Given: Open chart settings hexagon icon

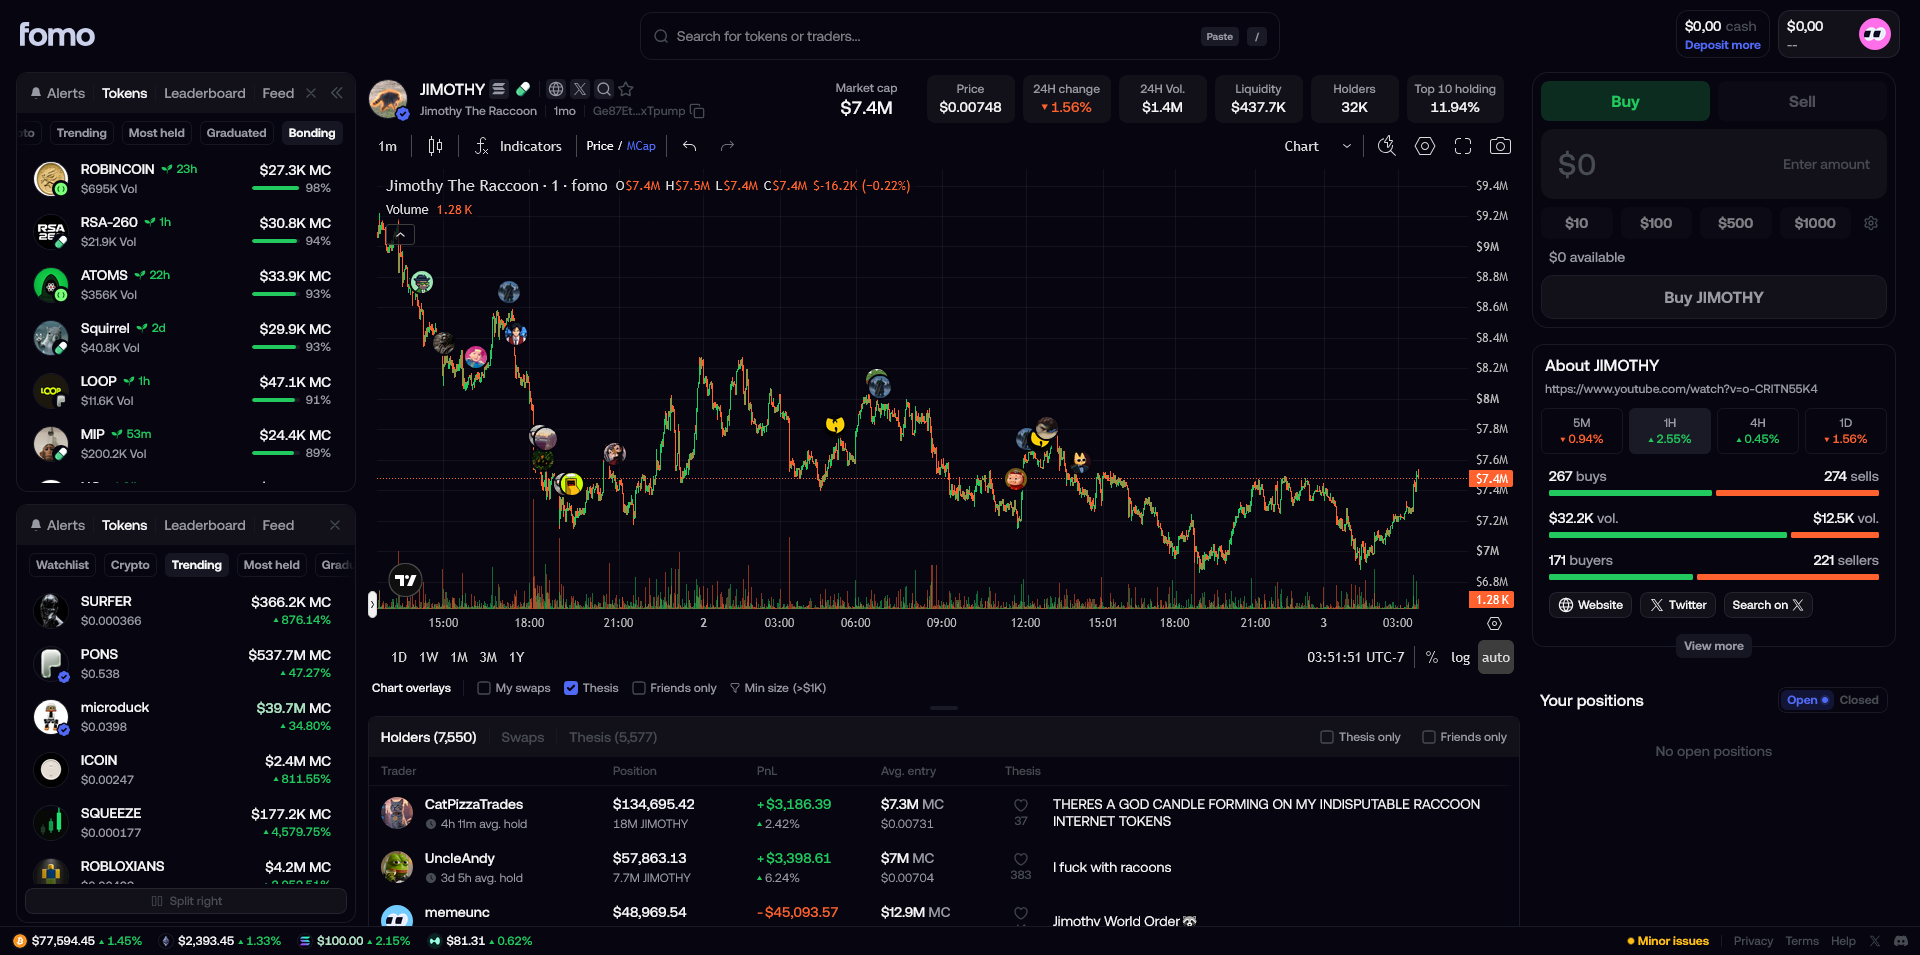Looking at the screenshot, I should tap(1425, 146).
